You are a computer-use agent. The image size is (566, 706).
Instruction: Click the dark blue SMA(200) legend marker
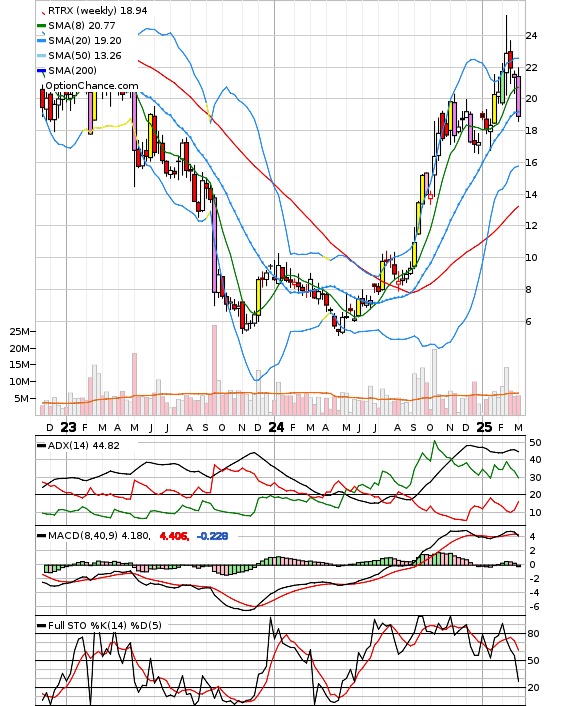coord(41,71)
